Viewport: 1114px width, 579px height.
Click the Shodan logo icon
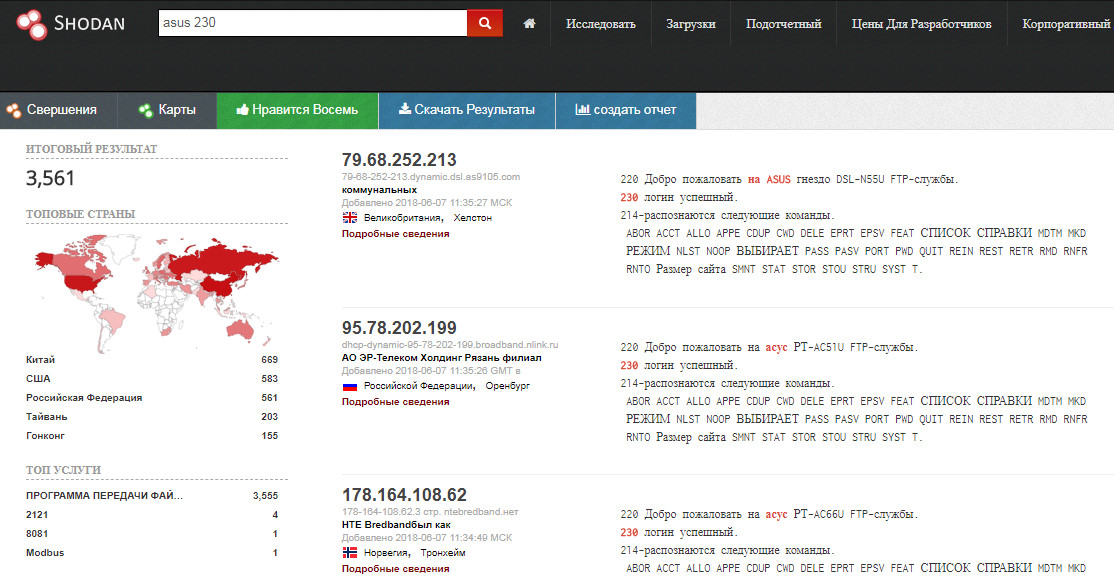pos(32,24)
